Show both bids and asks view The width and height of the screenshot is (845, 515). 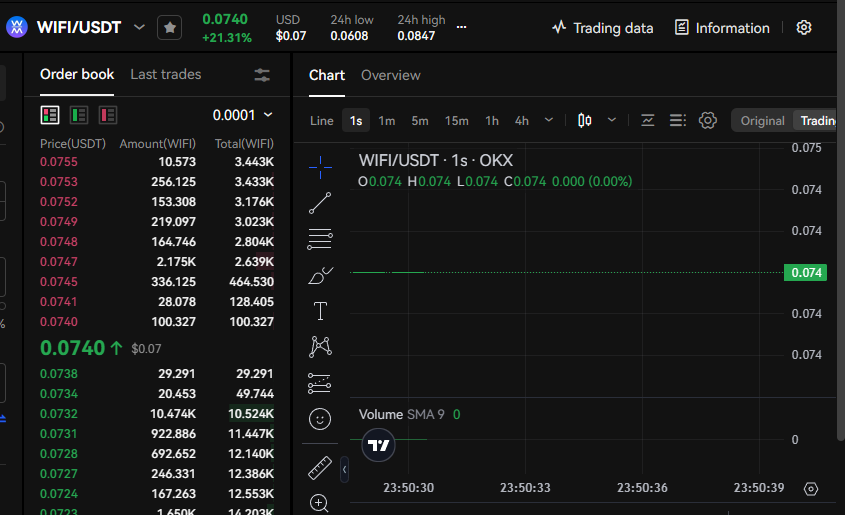50,115
